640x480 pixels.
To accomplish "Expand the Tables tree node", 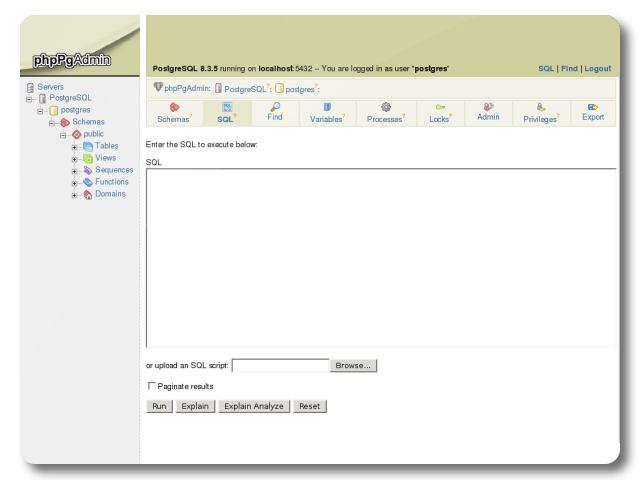I will coord(75,146).
